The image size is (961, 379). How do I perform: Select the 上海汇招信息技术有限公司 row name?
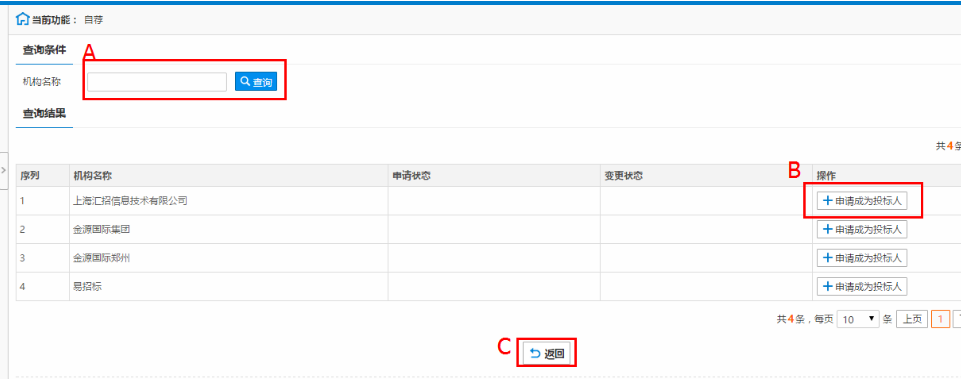(130, 201)
